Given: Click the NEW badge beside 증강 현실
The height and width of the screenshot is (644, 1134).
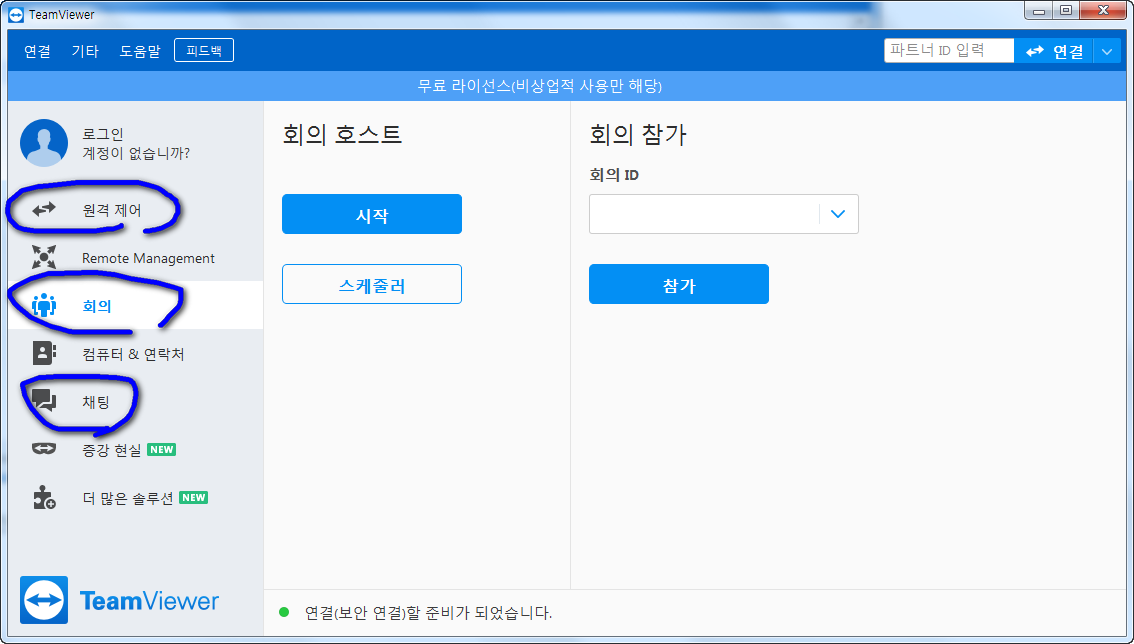Looking at the screenshot, I should (x=161, y=449).
